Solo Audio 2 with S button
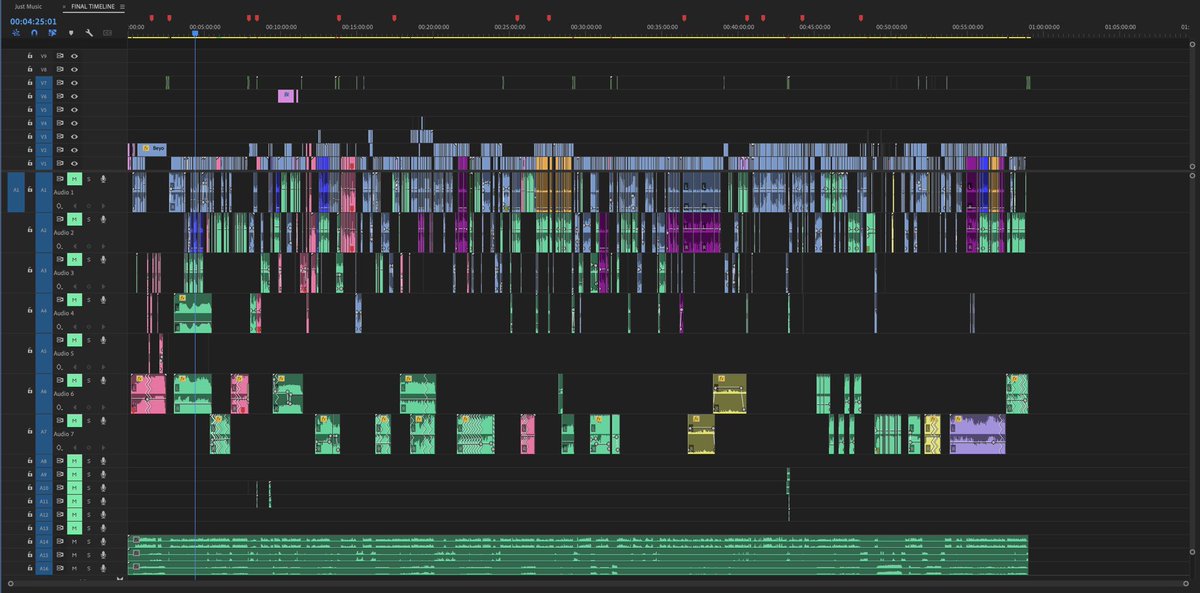The image size is (1200, 593). pos(88,218)
